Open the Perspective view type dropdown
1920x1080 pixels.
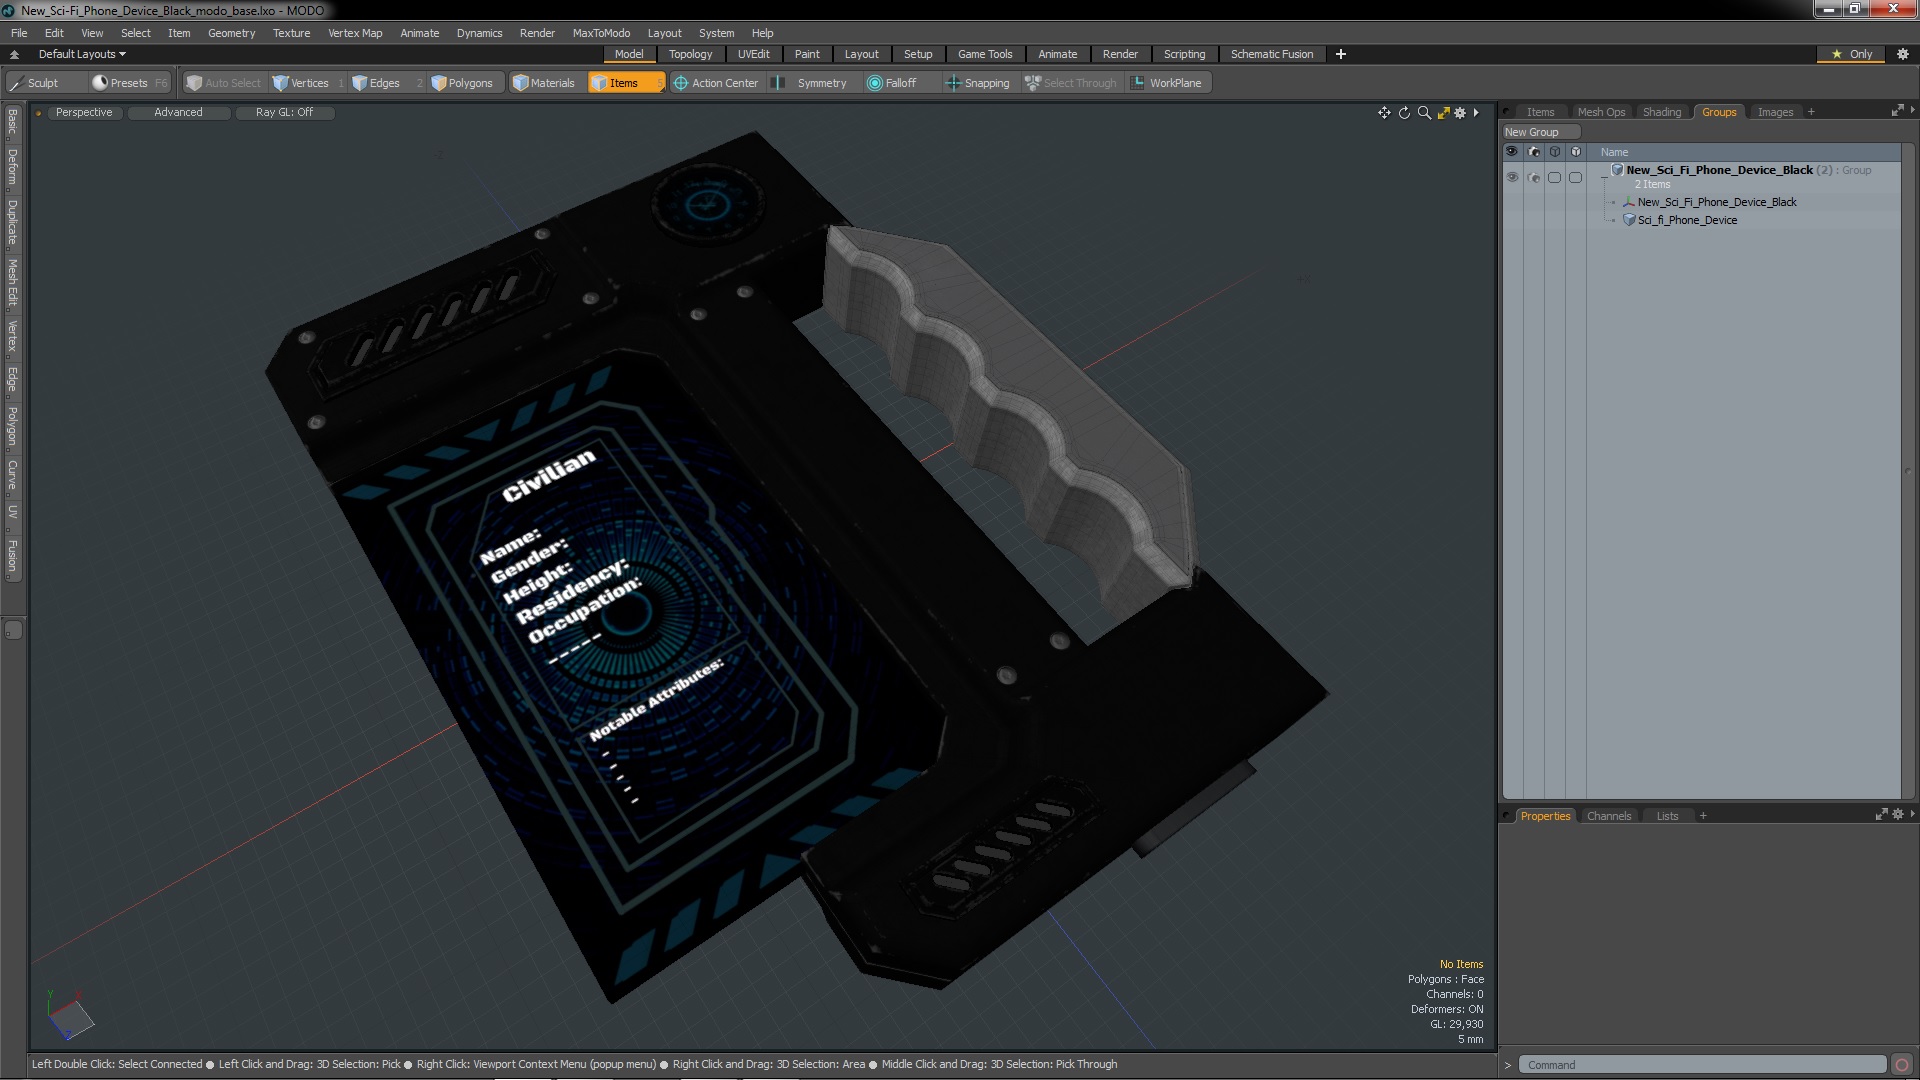[84, 112]
